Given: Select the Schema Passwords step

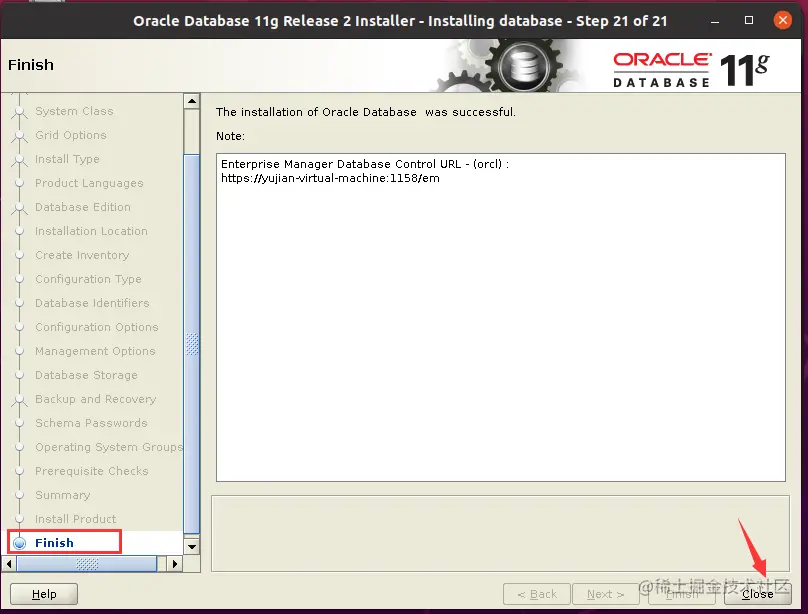Looking at the screenshot, I should (x=91, y=423).
